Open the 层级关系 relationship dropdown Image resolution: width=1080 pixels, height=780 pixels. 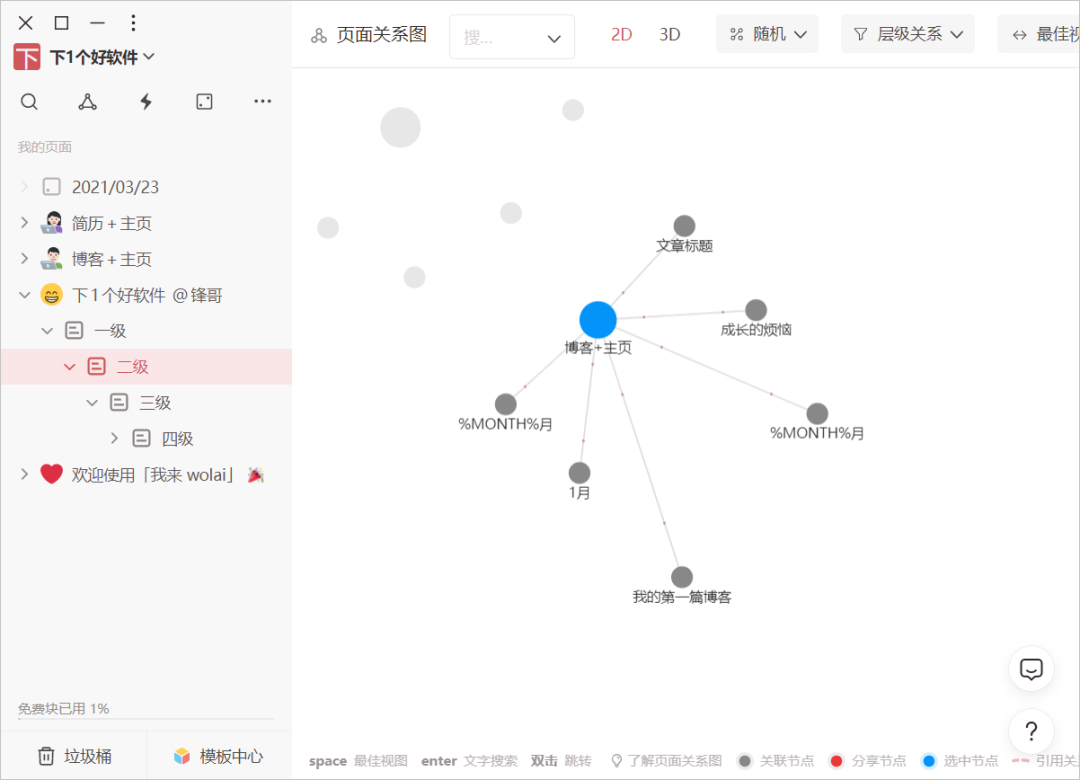pos(907,33)
